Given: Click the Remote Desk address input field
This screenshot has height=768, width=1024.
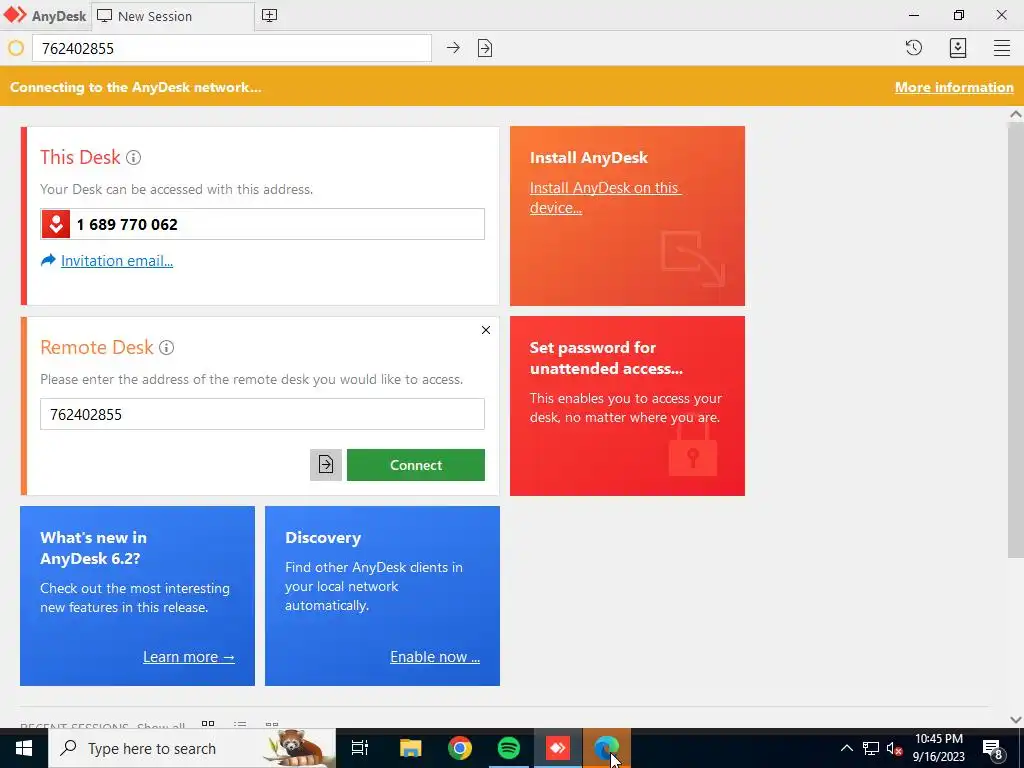Looking at the screenshot, I should pyautogui.click(x=263, y=414).
